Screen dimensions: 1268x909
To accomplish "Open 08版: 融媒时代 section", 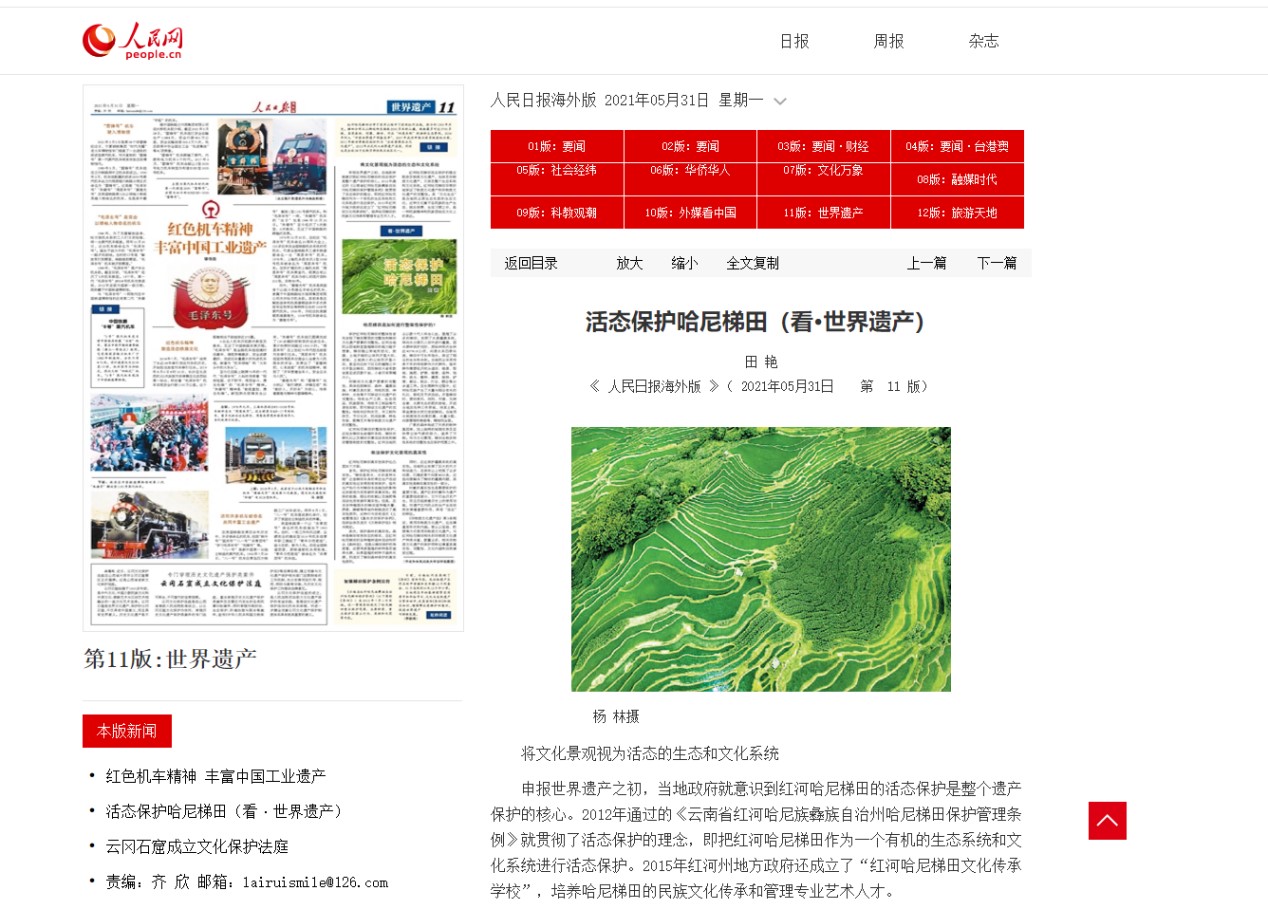I will 957,179.
